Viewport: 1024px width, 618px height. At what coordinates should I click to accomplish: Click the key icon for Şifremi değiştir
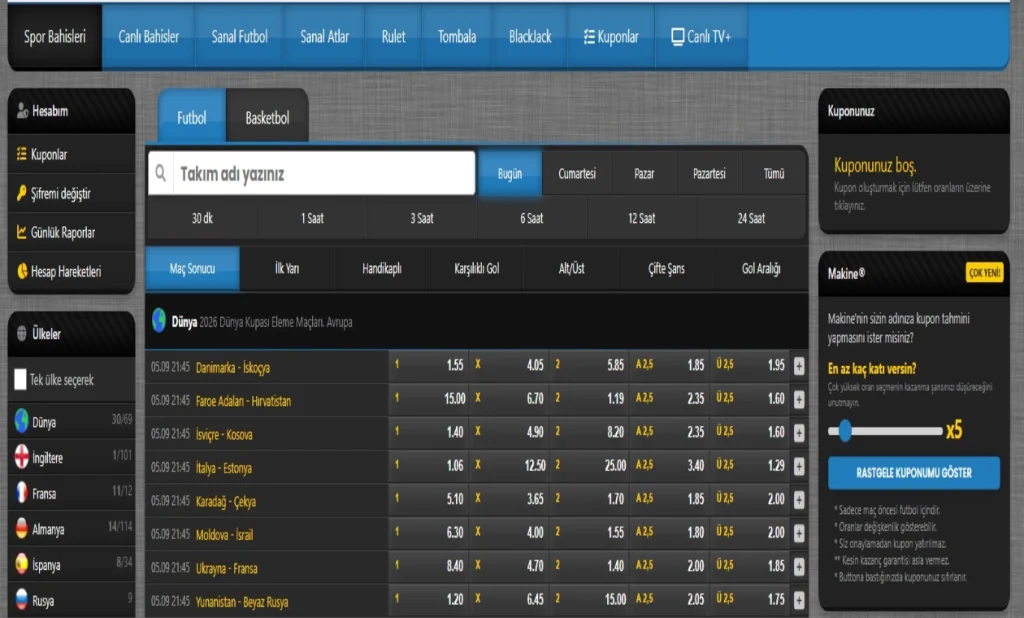(22, 194)
